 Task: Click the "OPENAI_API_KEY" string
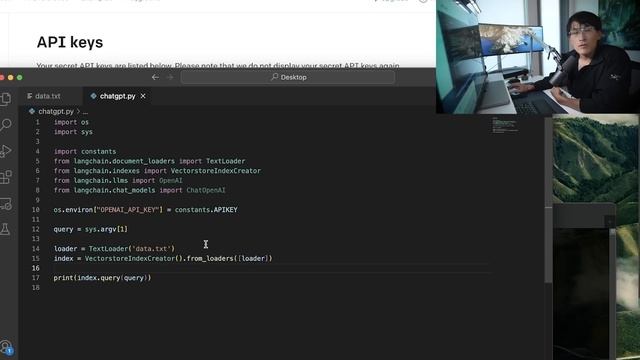[x=127, y=210]
